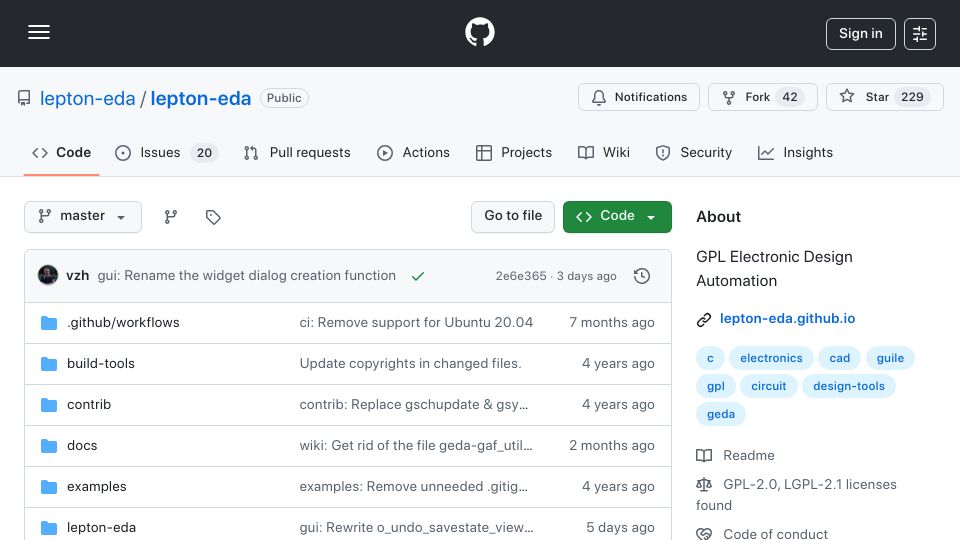This screenshot has height=540, width=960.
Task: Select the 'circuit' topic tag
Action: point(768,386)
